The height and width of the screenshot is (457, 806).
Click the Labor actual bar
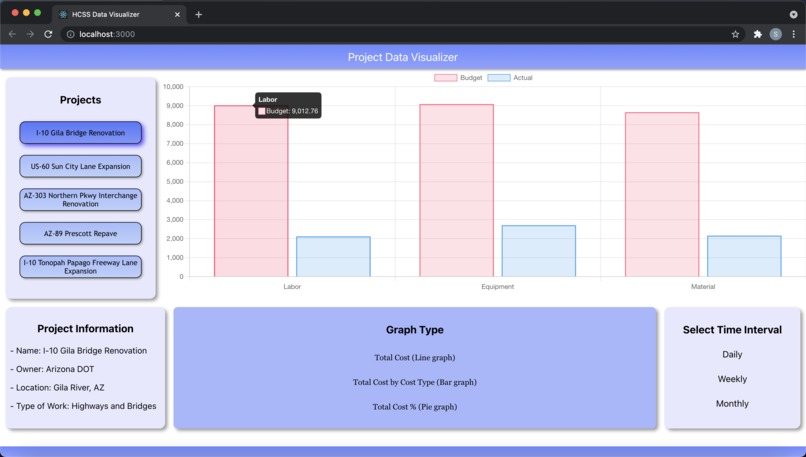[x=333, y=257]
